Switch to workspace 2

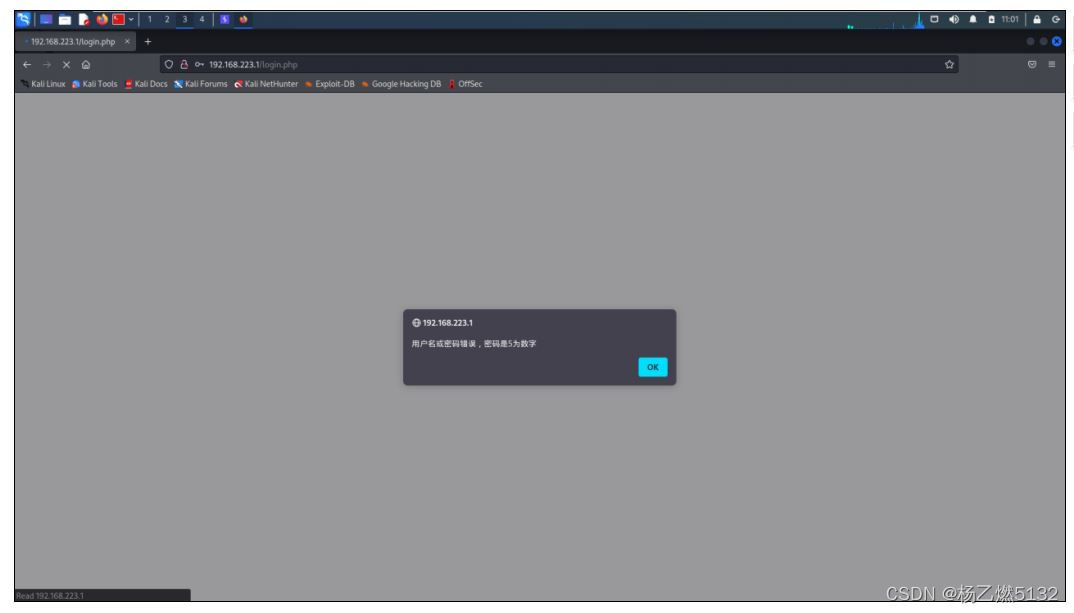click(168, 20)
